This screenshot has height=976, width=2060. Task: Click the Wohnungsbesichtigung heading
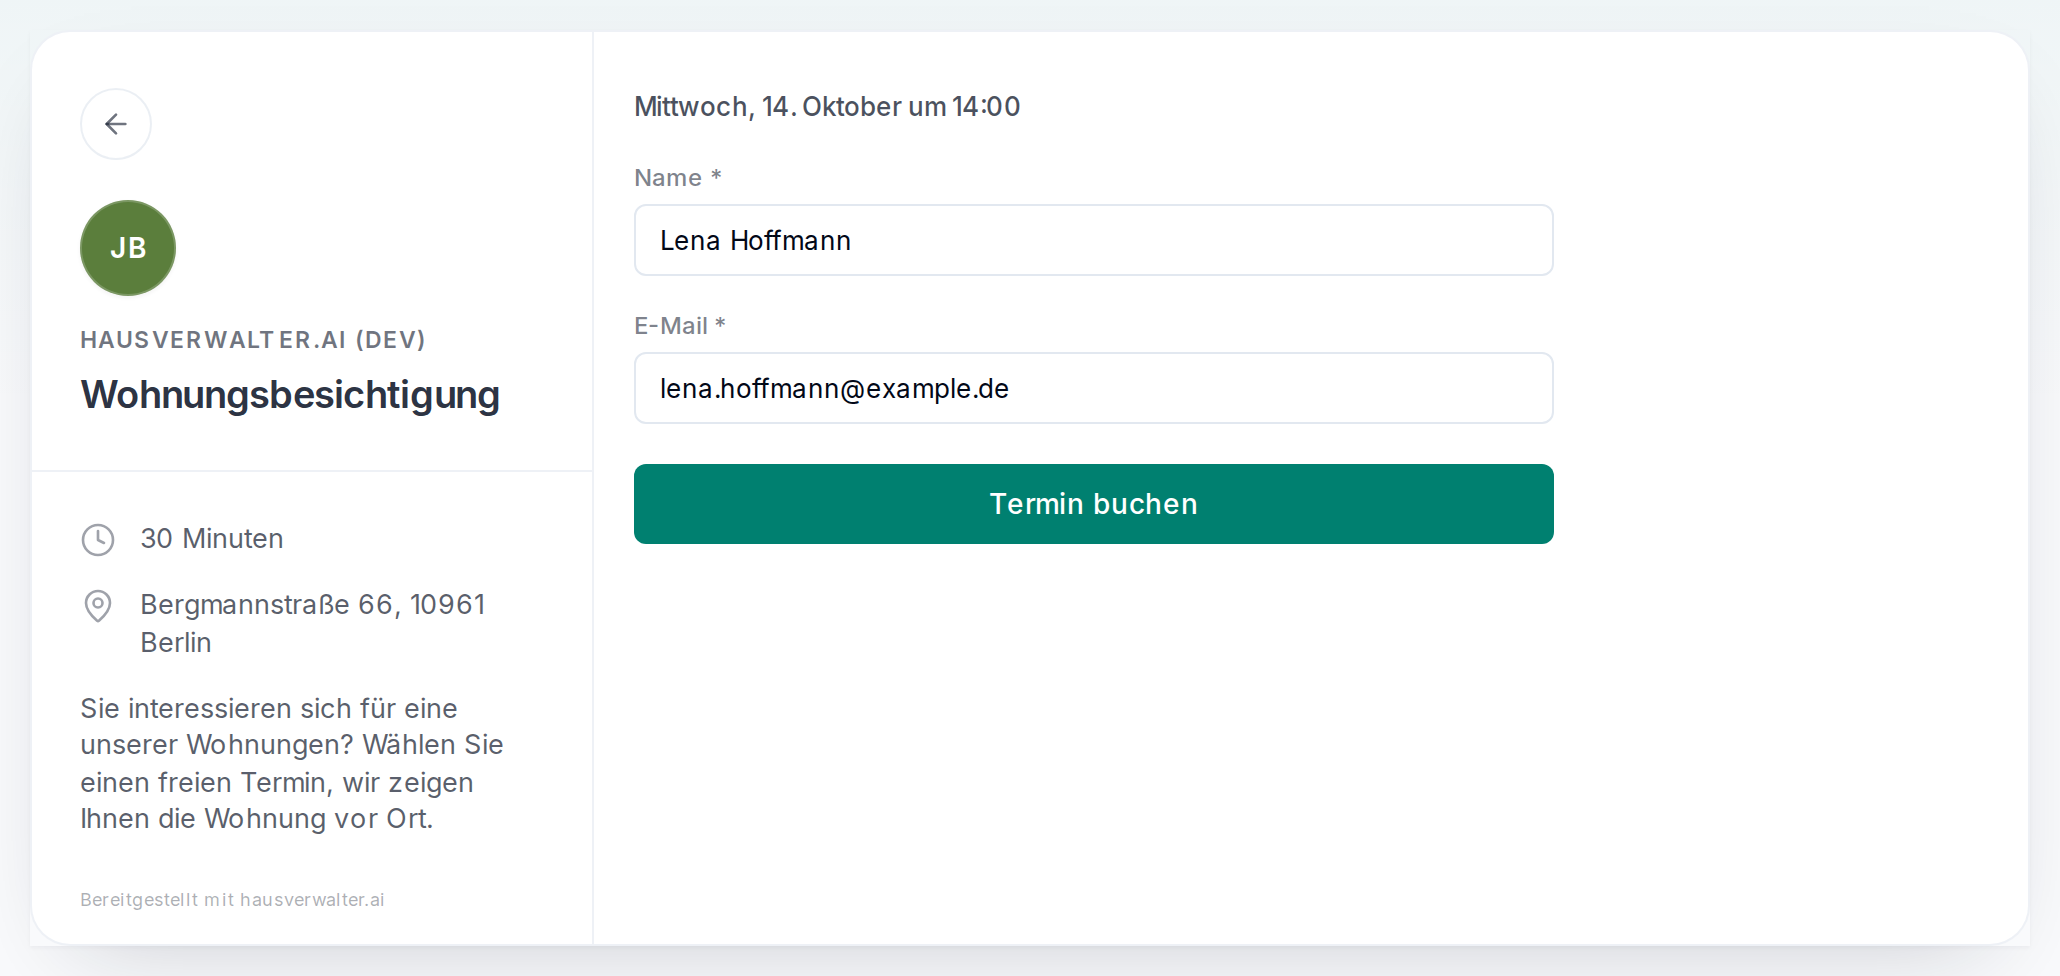tap(290, 395)
